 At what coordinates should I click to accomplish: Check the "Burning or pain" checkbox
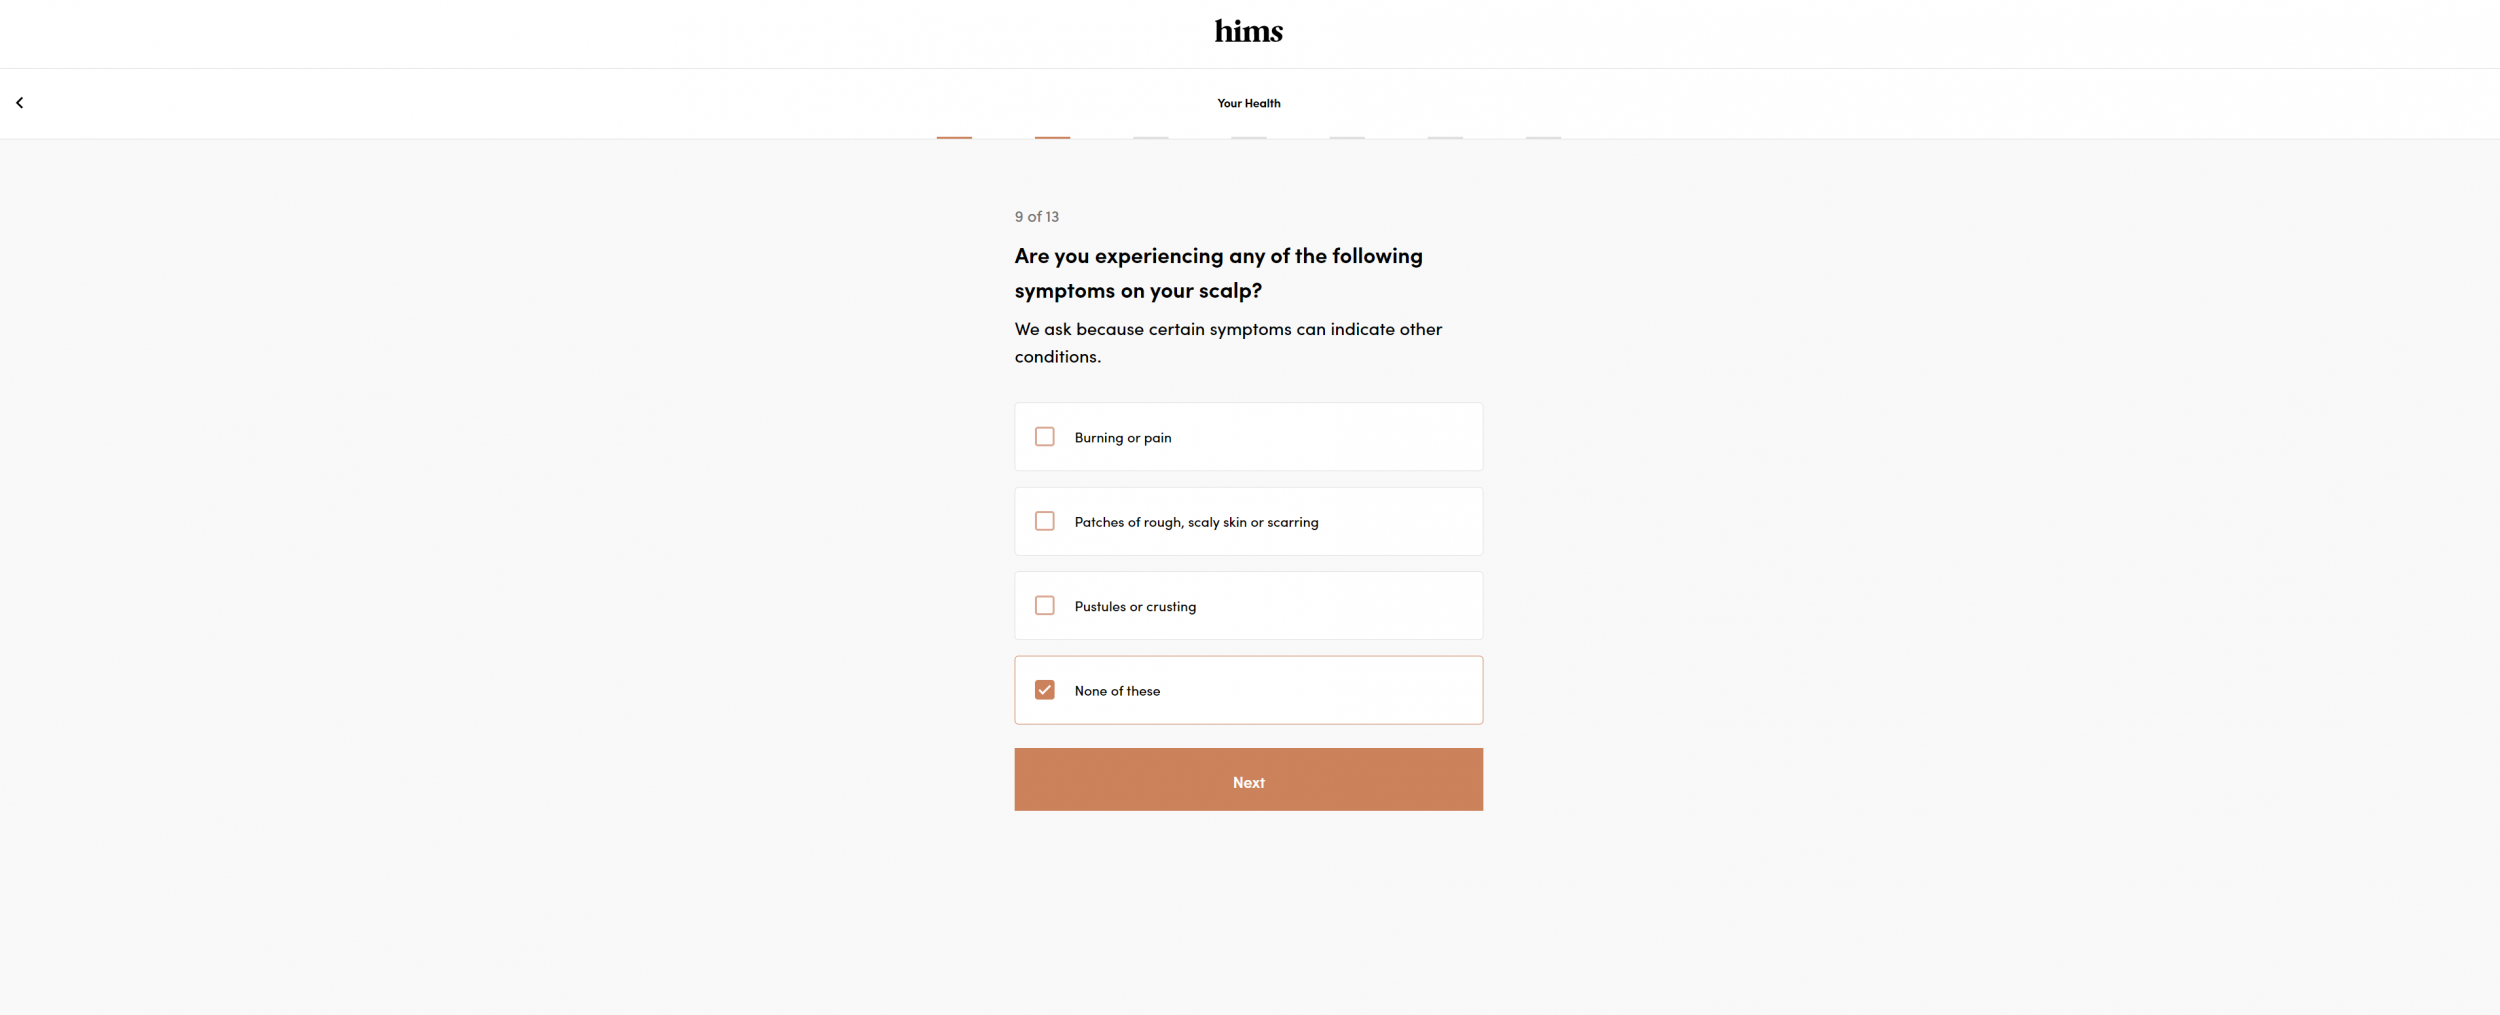pyautogui.click(x=1044, y=437)
